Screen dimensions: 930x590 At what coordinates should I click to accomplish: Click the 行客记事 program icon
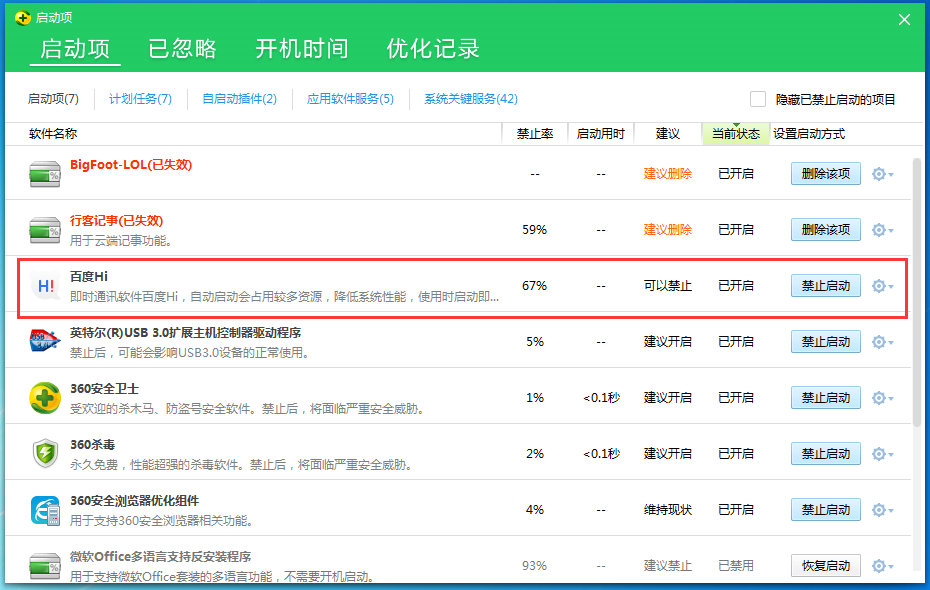click(x=44, y=229)
